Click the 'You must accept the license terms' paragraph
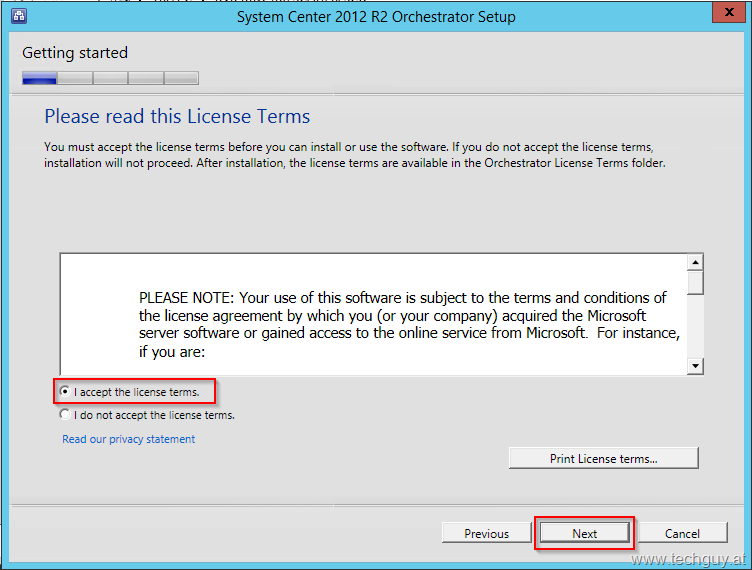The image size is (752, 570). point(355,155)
